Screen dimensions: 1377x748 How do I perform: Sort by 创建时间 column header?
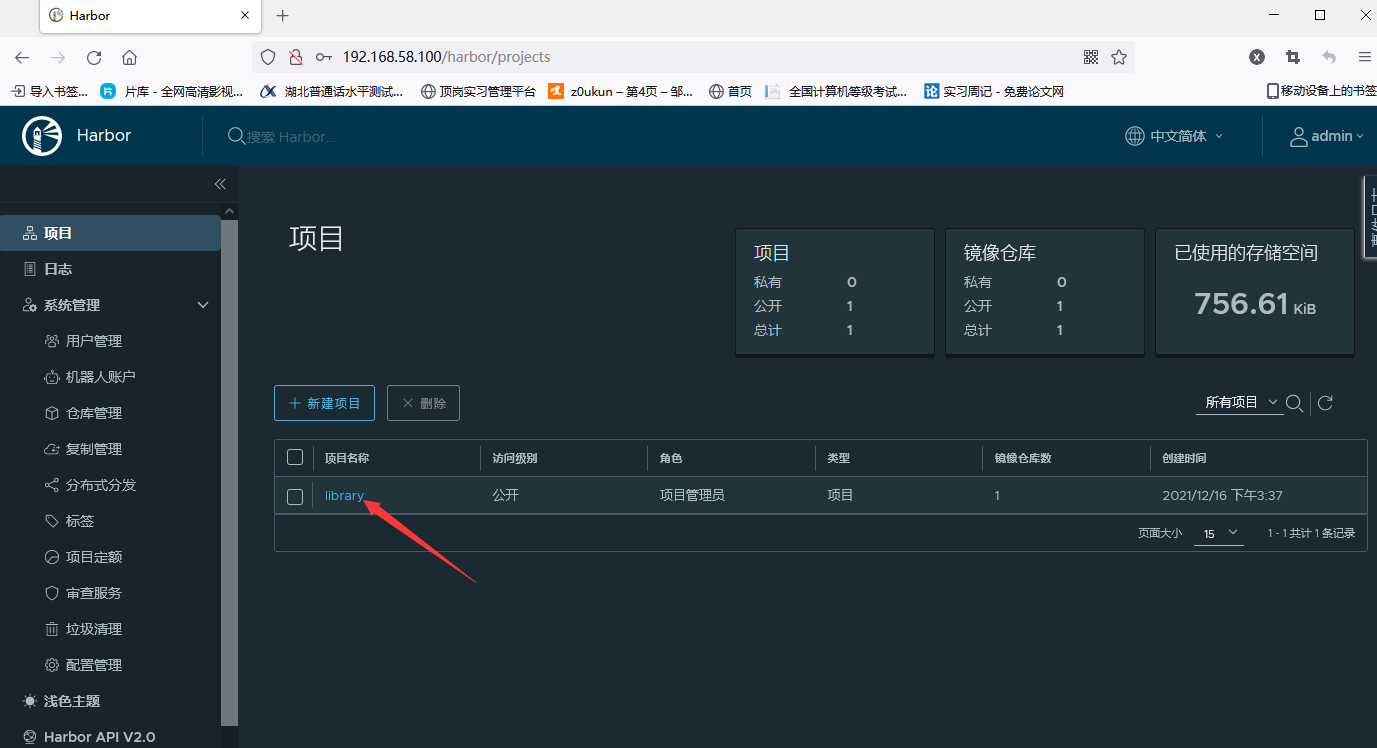(1184, 458)
